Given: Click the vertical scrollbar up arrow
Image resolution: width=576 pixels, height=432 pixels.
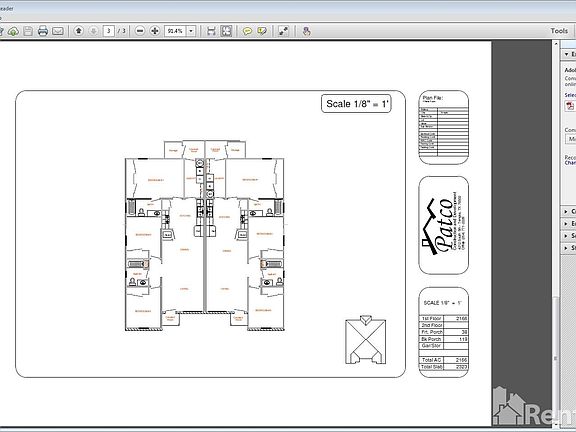Looking at the screenshot, I should pyautogui.click(x=556, y=44).
